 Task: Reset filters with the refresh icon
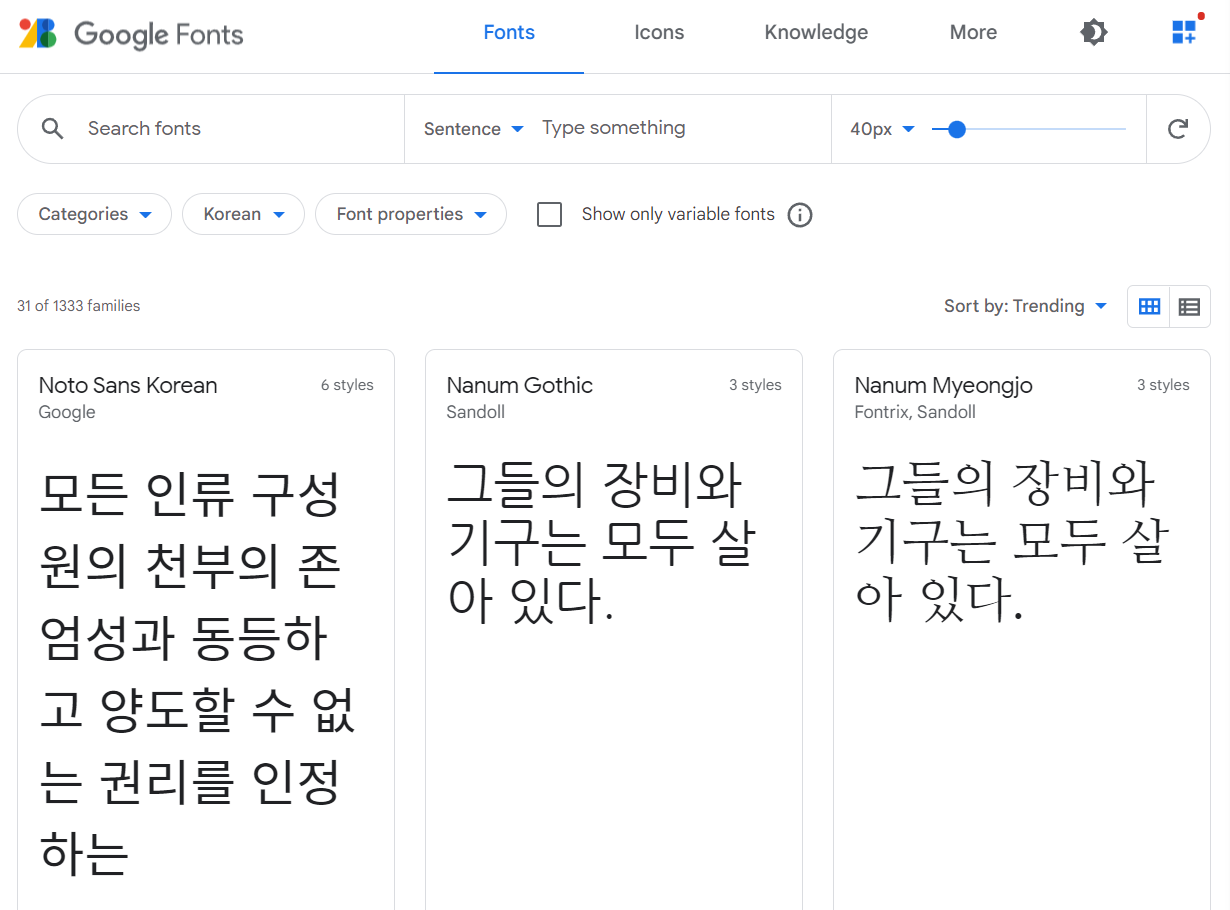pos(1179,129)
